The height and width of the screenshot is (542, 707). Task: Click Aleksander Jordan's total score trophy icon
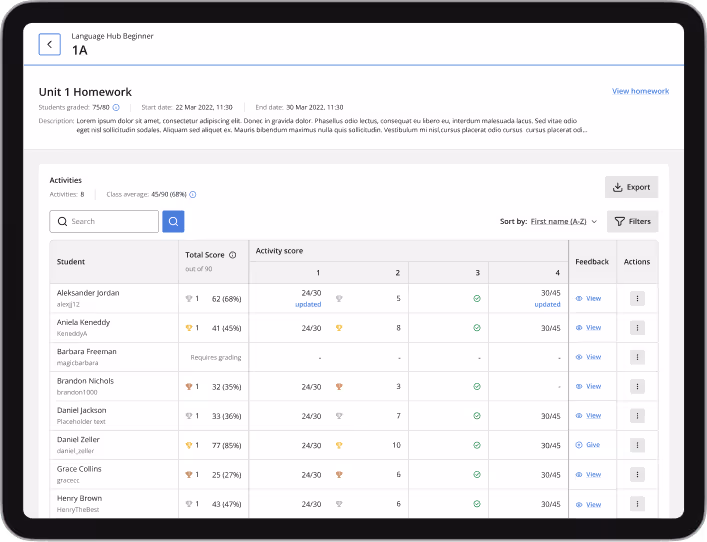(x=189, y=299)
